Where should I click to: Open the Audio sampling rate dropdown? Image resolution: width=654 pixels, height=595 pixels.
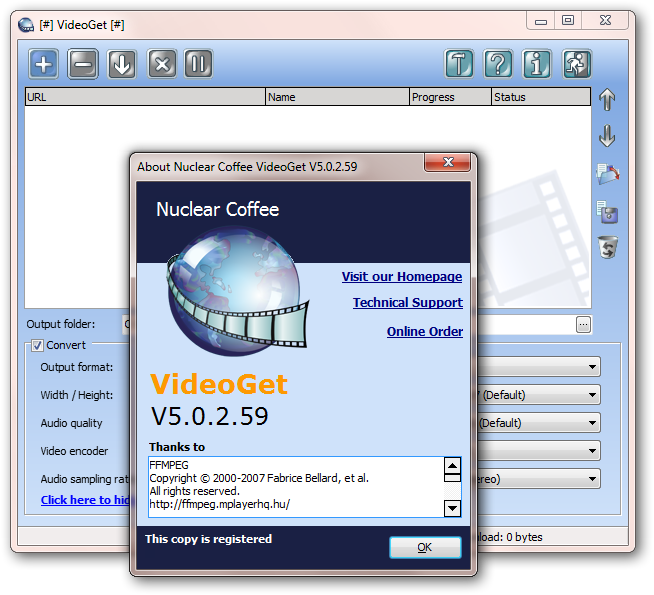click(592, 479)
